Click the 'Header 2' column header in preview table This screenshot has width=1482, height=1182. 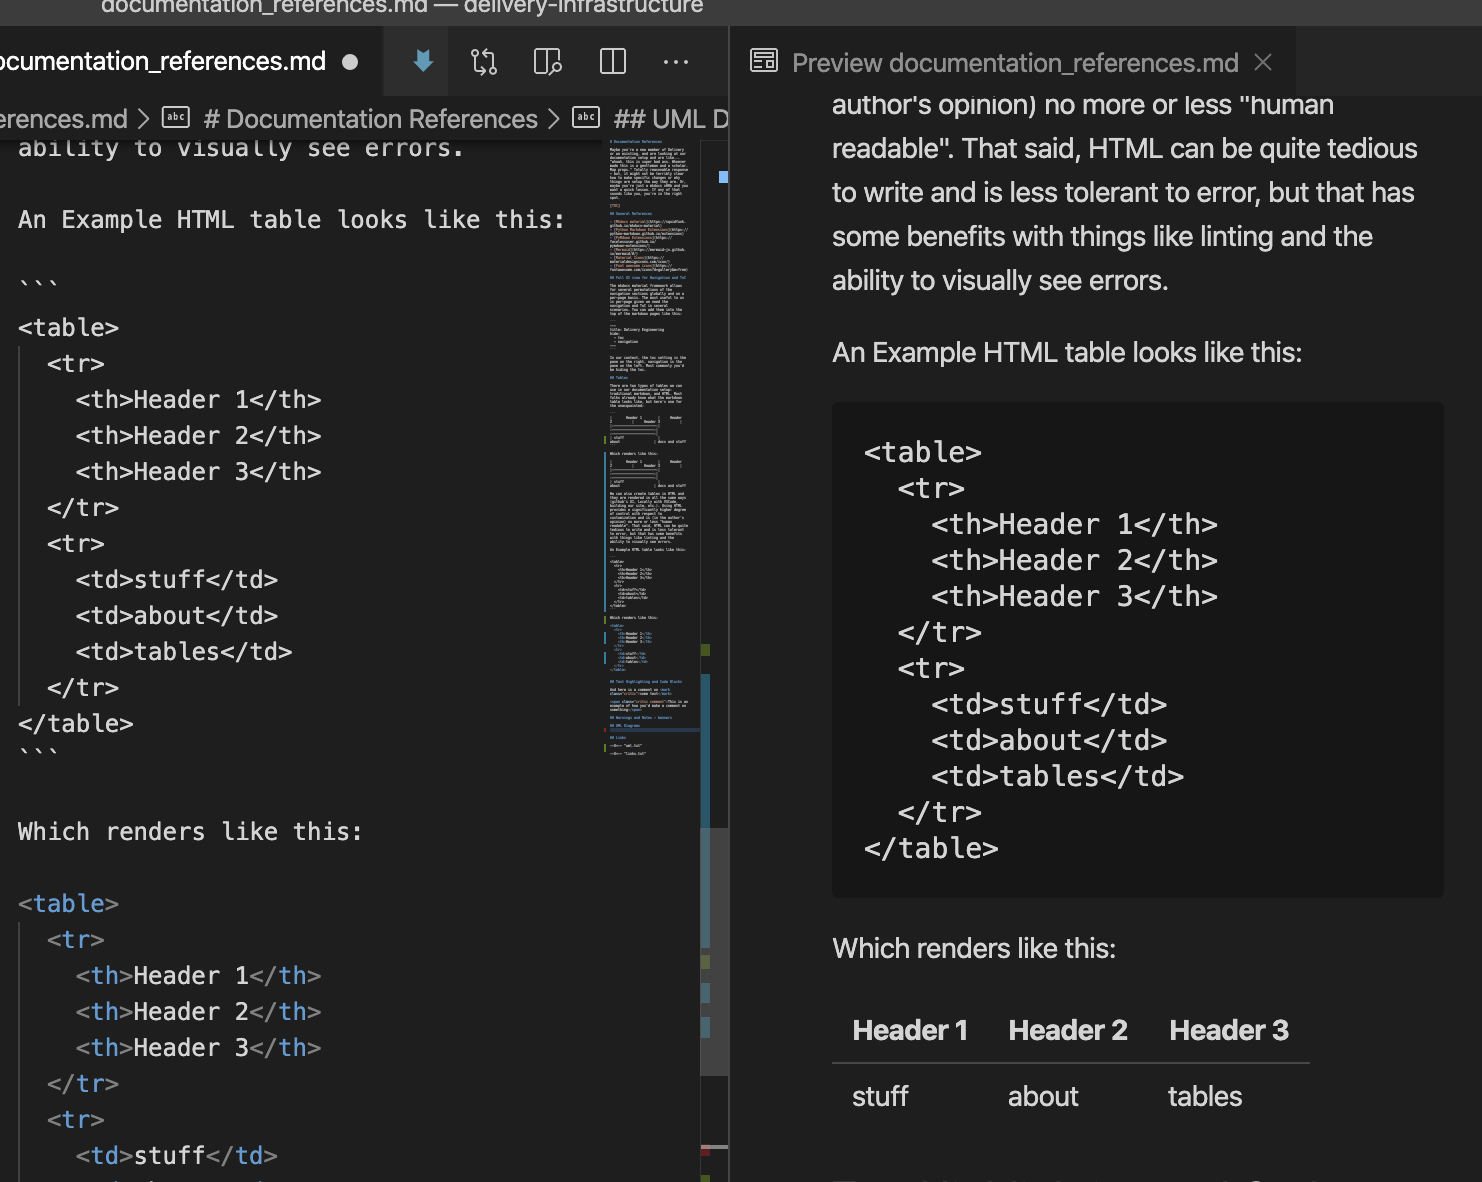[1068, 1031]
